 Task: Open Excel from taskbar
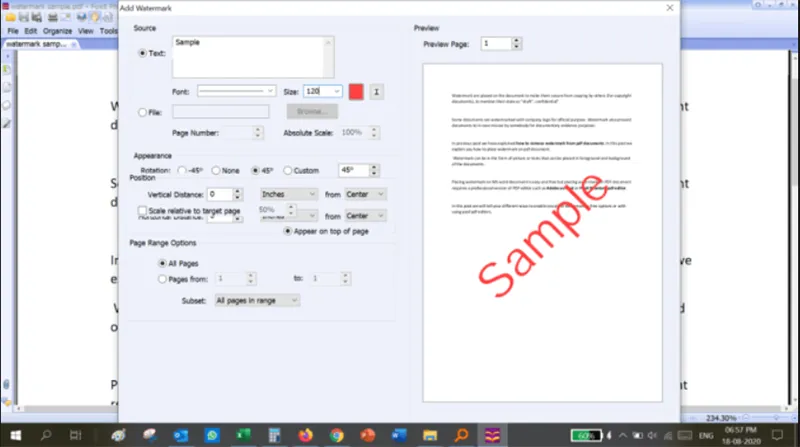(243, 435)
